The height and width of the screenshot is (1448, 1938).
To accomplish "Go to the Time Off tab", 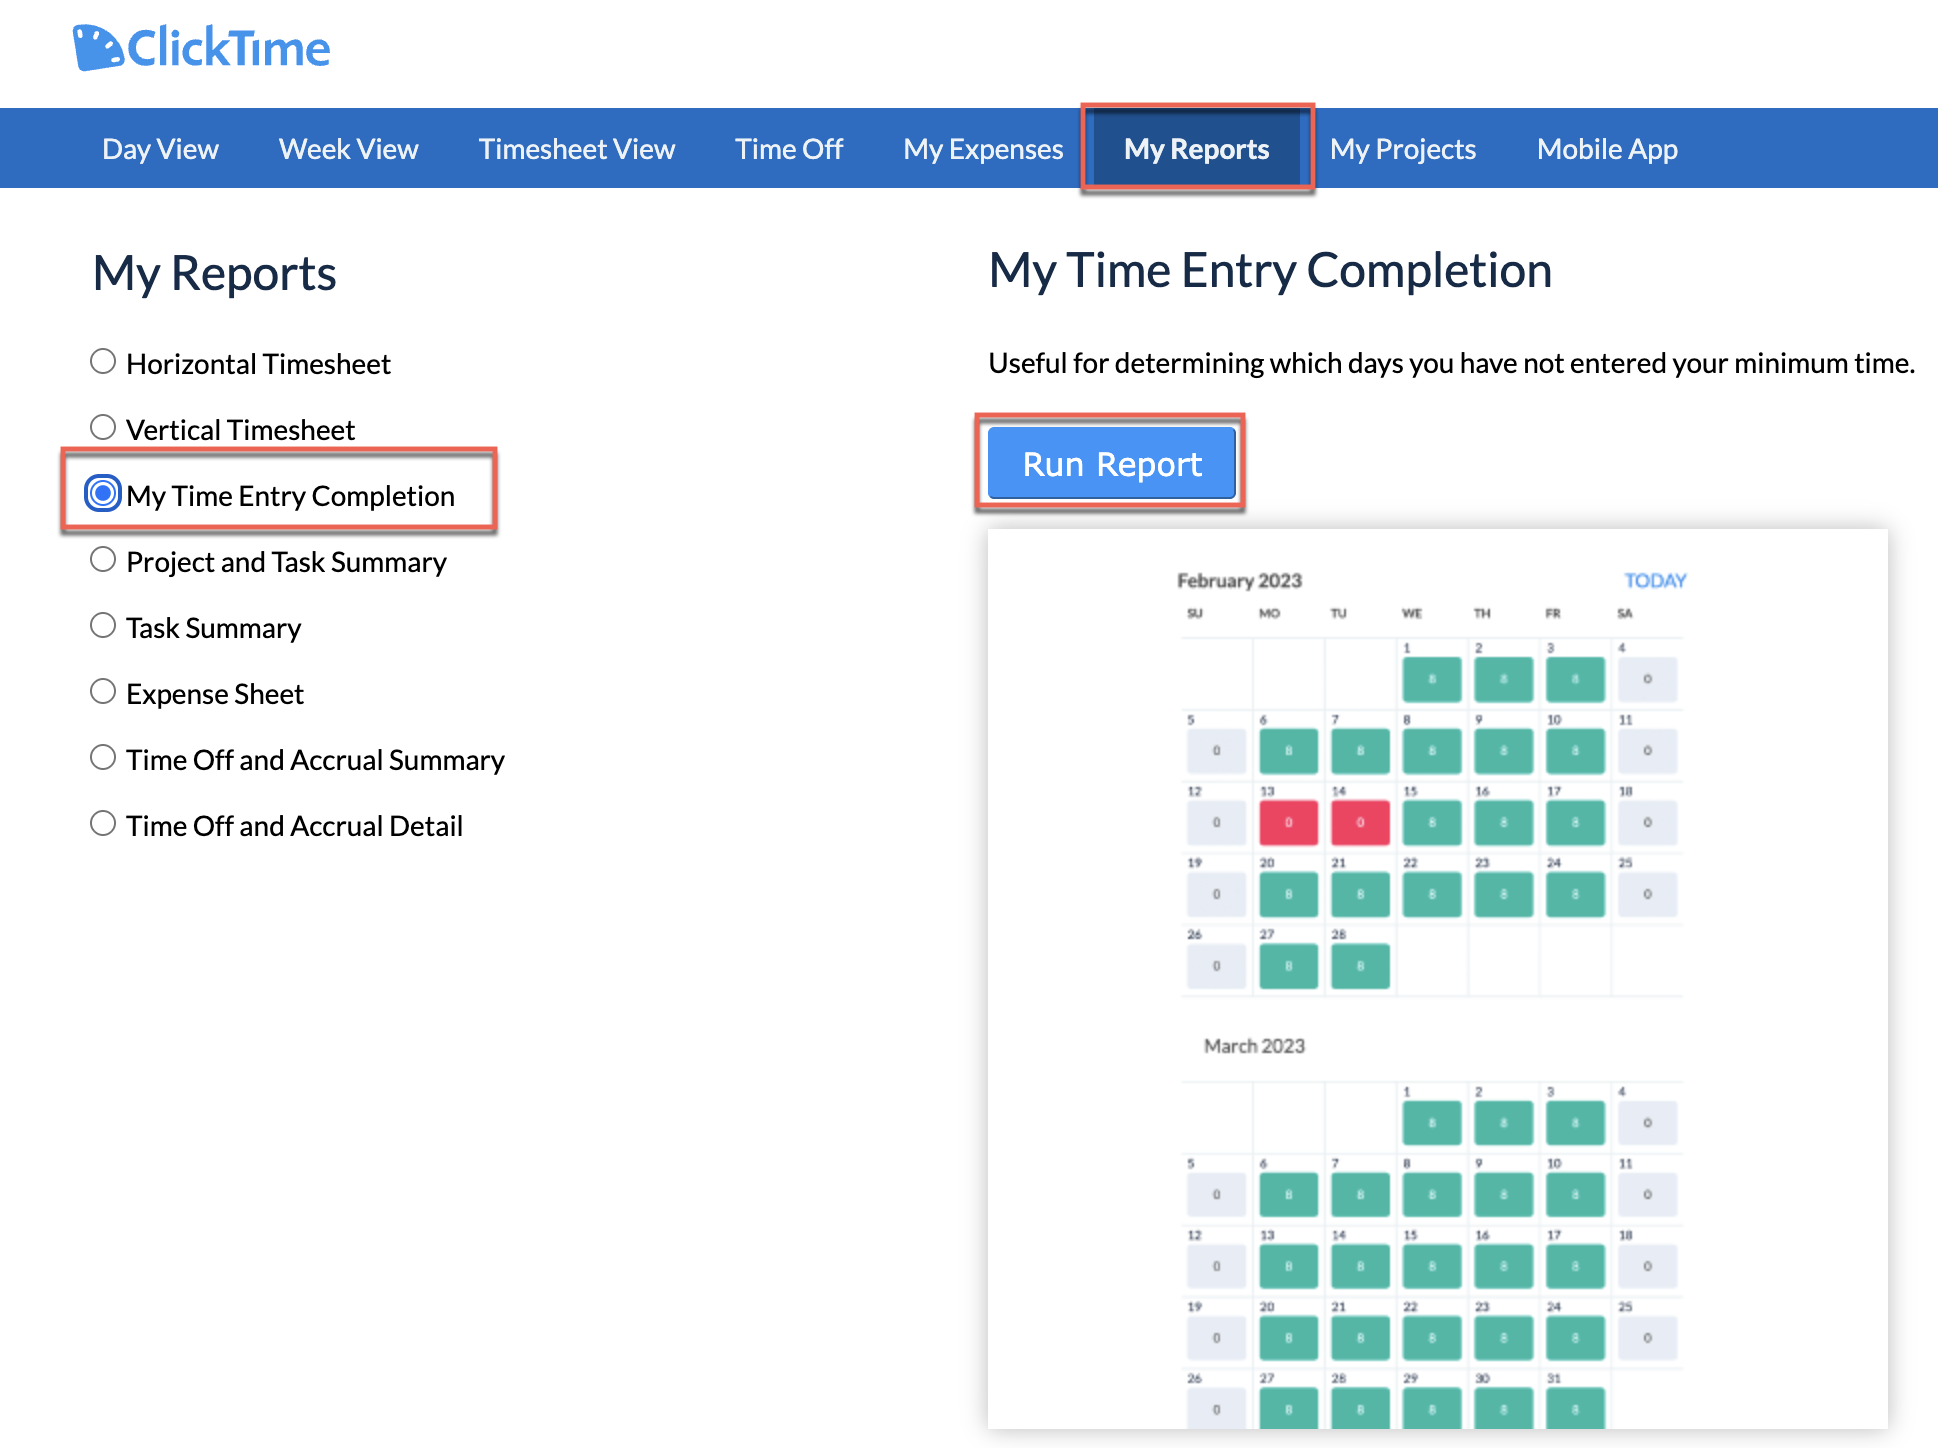I will (x=789, y=149).
